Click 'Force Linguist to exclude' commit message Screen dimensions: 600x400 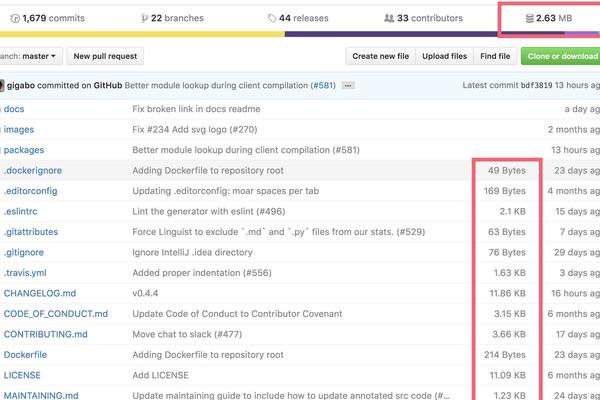pyautogui.click(x=279, y=232)
